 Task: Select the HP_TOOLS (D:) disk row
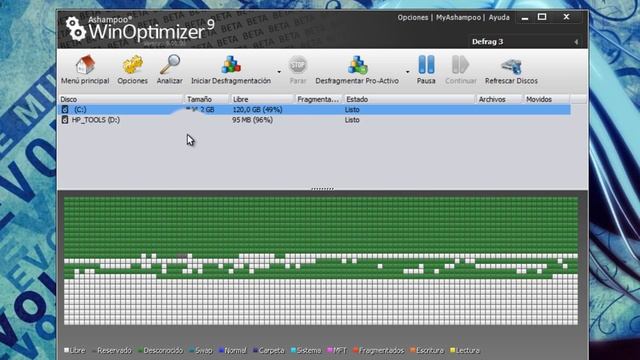click(314, 120)
